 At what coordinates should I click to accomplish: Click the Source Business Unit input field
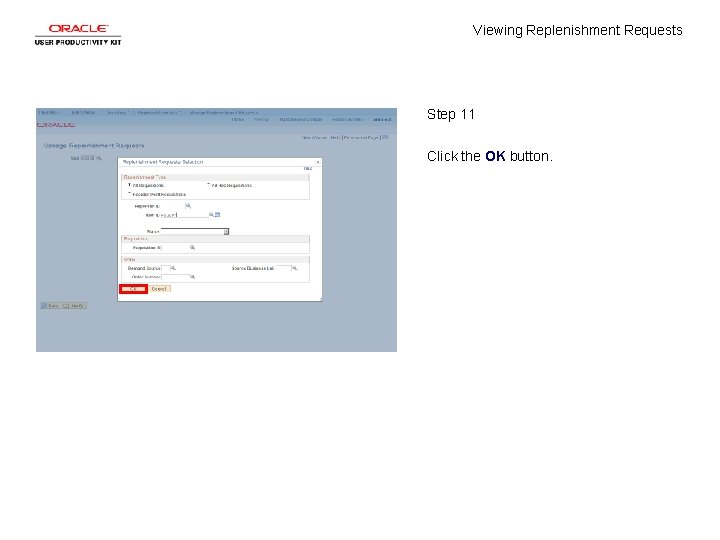click(284, 268)
